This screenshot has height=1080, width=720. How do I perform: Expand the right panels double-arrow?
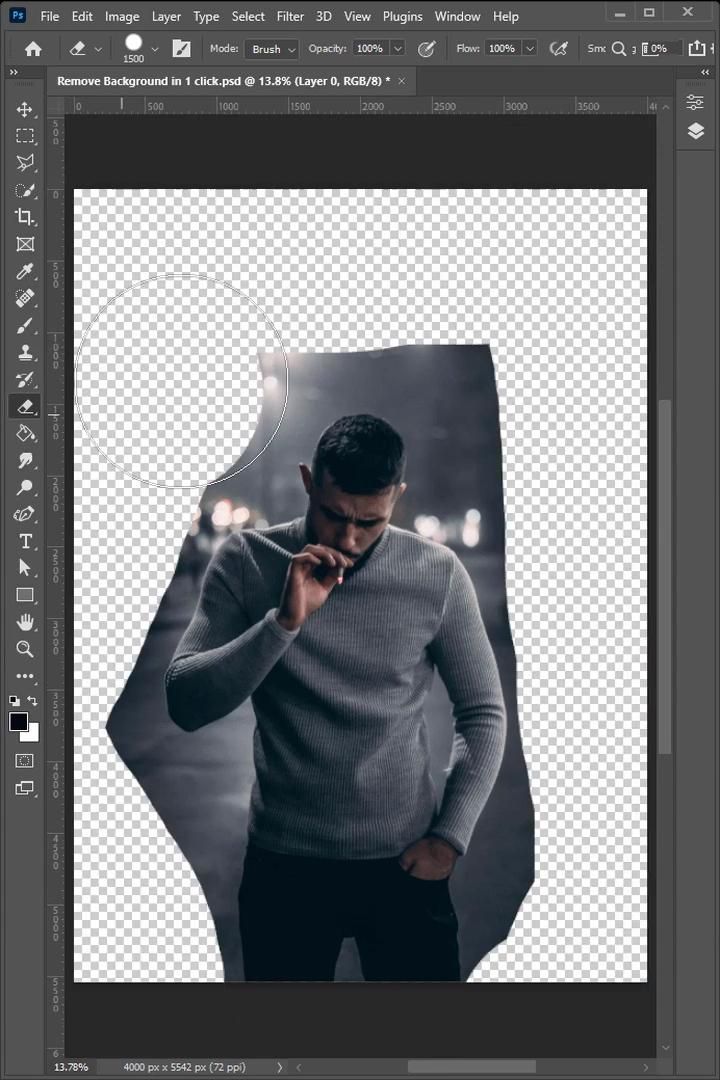(705, 72)
